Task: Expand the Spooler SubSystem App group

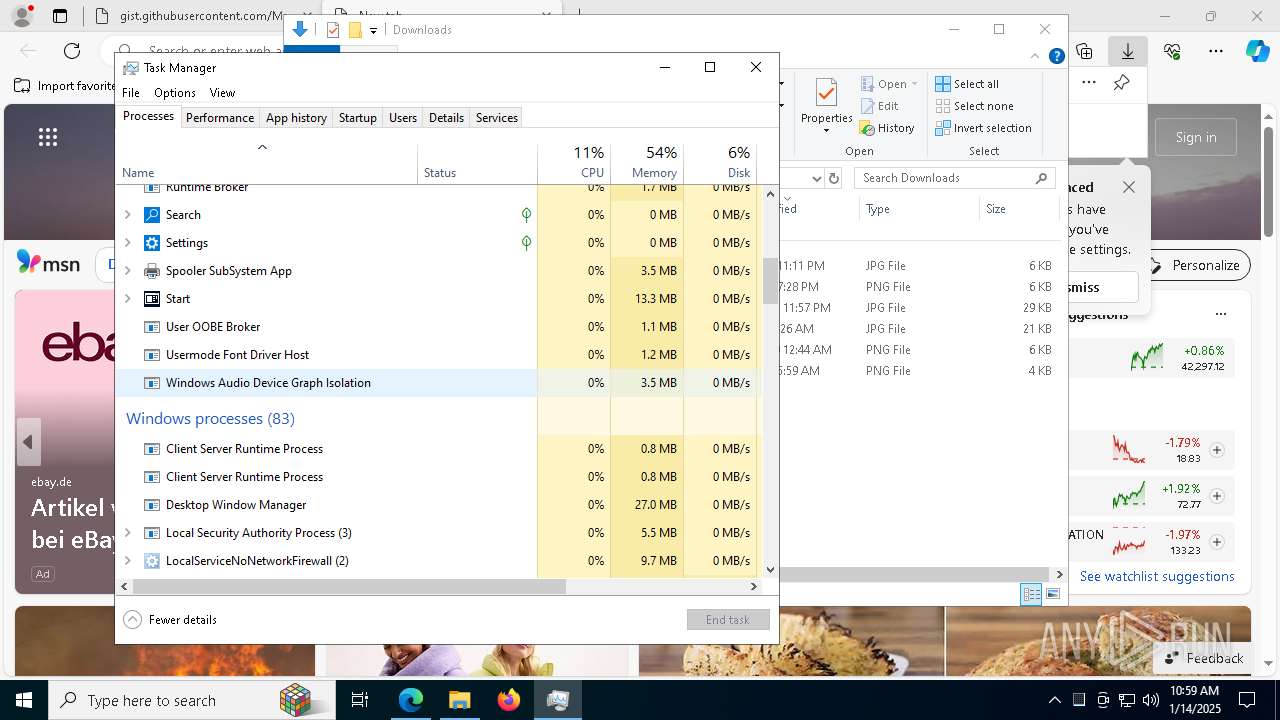Action: (127, 271)
